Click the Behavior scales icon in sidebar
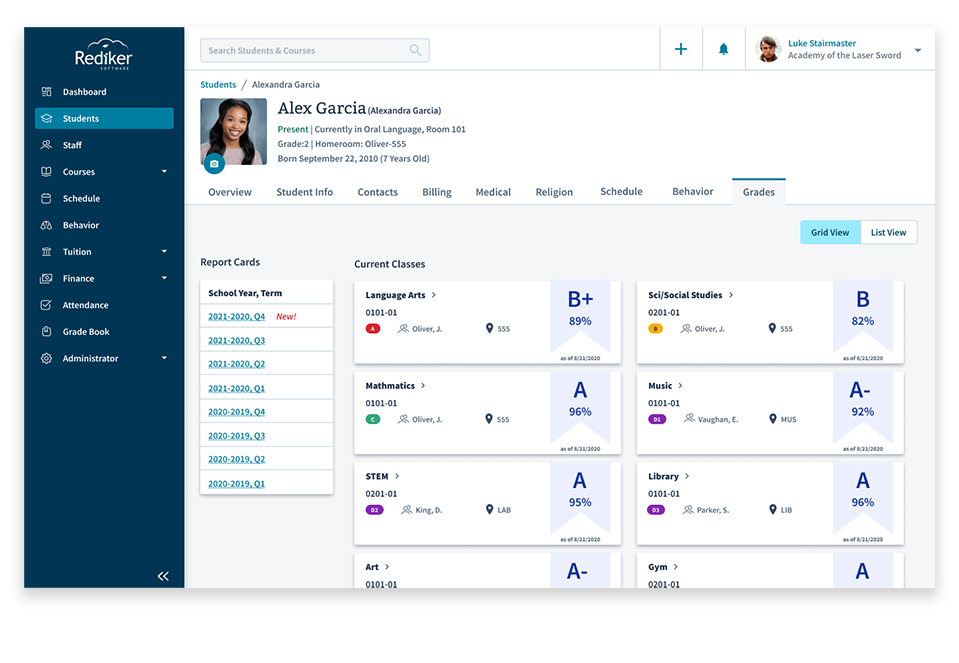This screenshot has width=959, height=663. click(46, 225)
